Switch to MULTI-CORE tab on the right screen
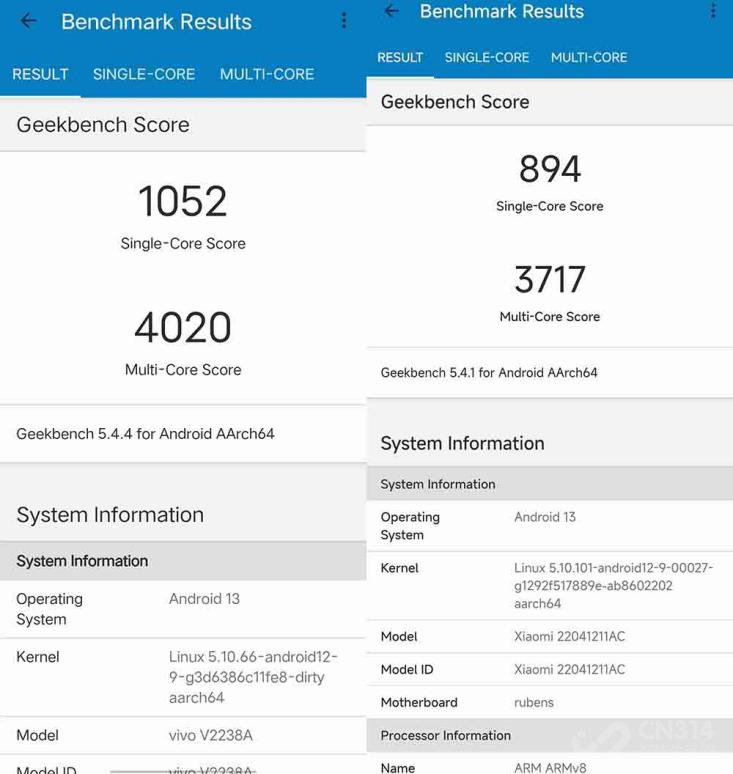The height and width of the screenshot is (774, 733). tap(589, 57)
